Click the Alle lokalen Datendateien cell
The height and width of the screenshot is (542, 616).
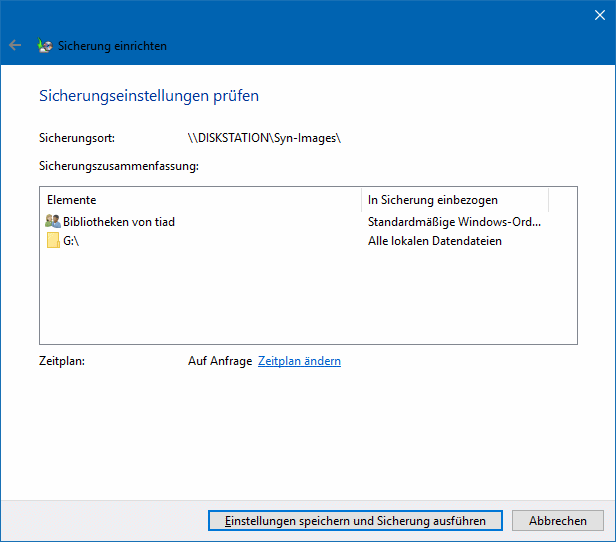point(435,241)
